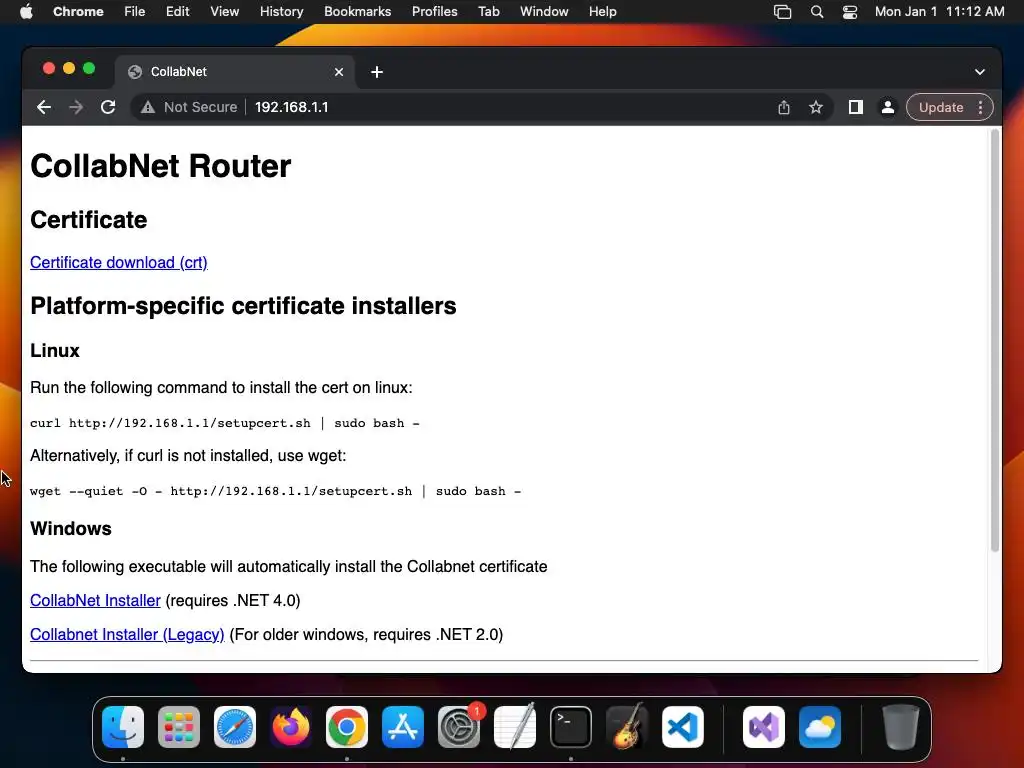The width and height of the screenshot is (1024, 768).
Task: Open Chrome's three-dot menu
Action: click(x=980, y=107)
